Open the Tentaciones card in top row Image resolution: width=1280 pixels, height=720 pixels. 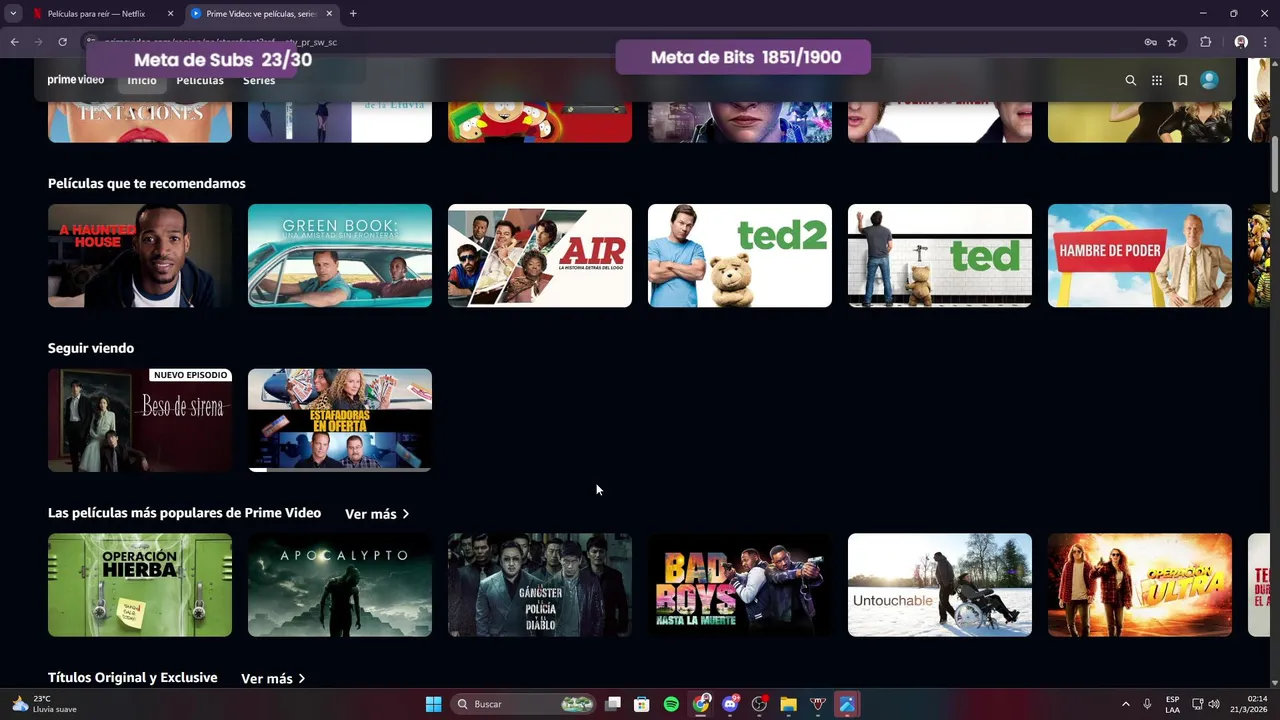pyautogui.click(x=140, y=120)
